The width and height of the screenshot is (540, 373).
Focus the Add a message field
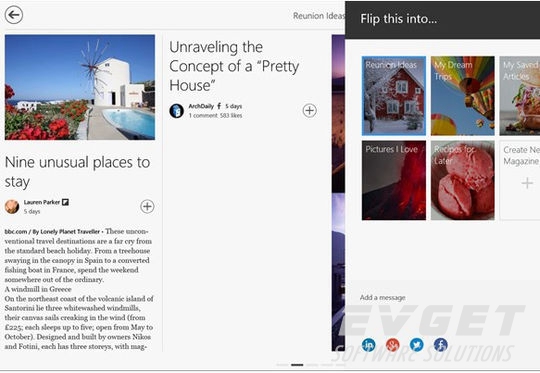(443, 298)
